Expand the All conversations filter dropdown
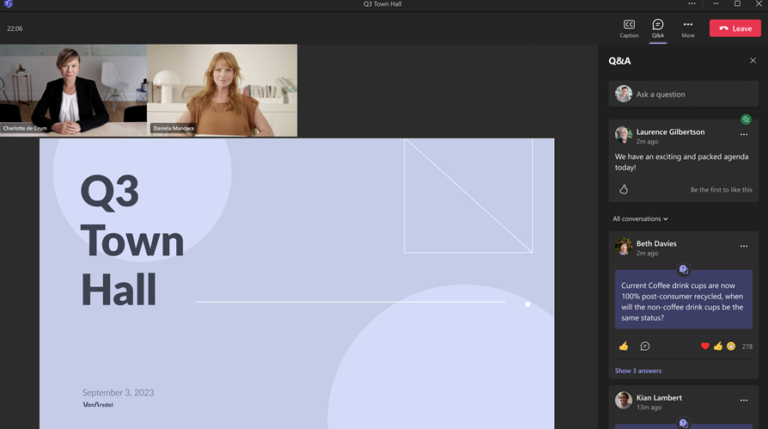 coord(640,218)
